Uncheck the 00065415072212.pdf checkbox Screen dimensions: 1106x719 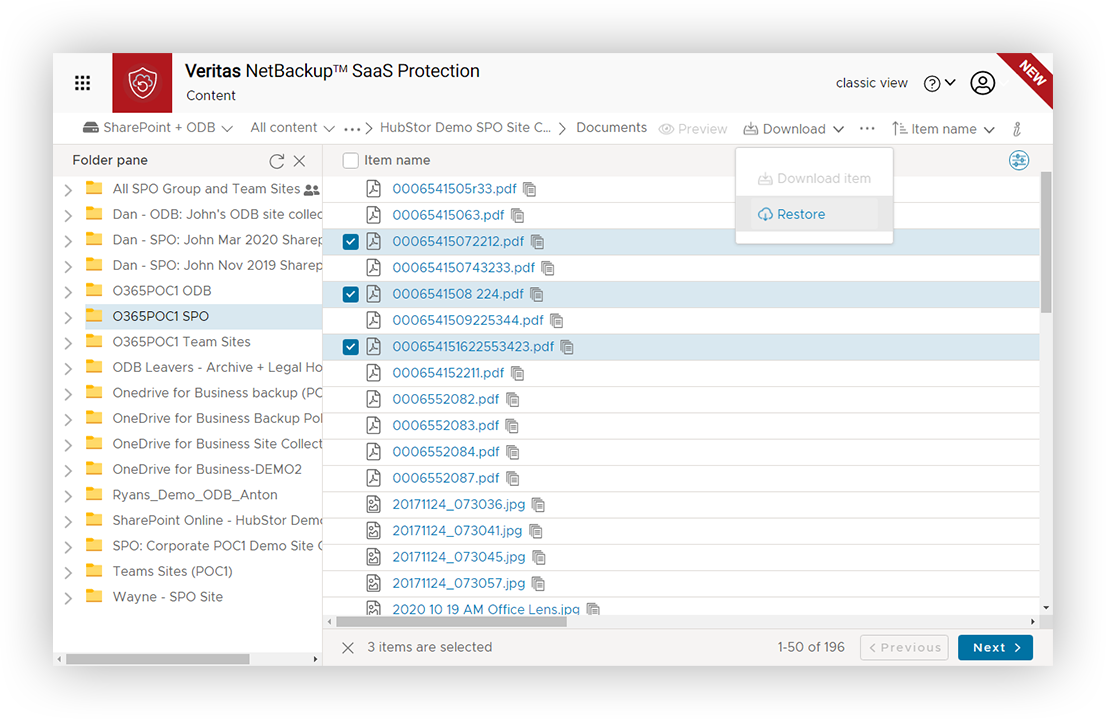coord(351,242)
